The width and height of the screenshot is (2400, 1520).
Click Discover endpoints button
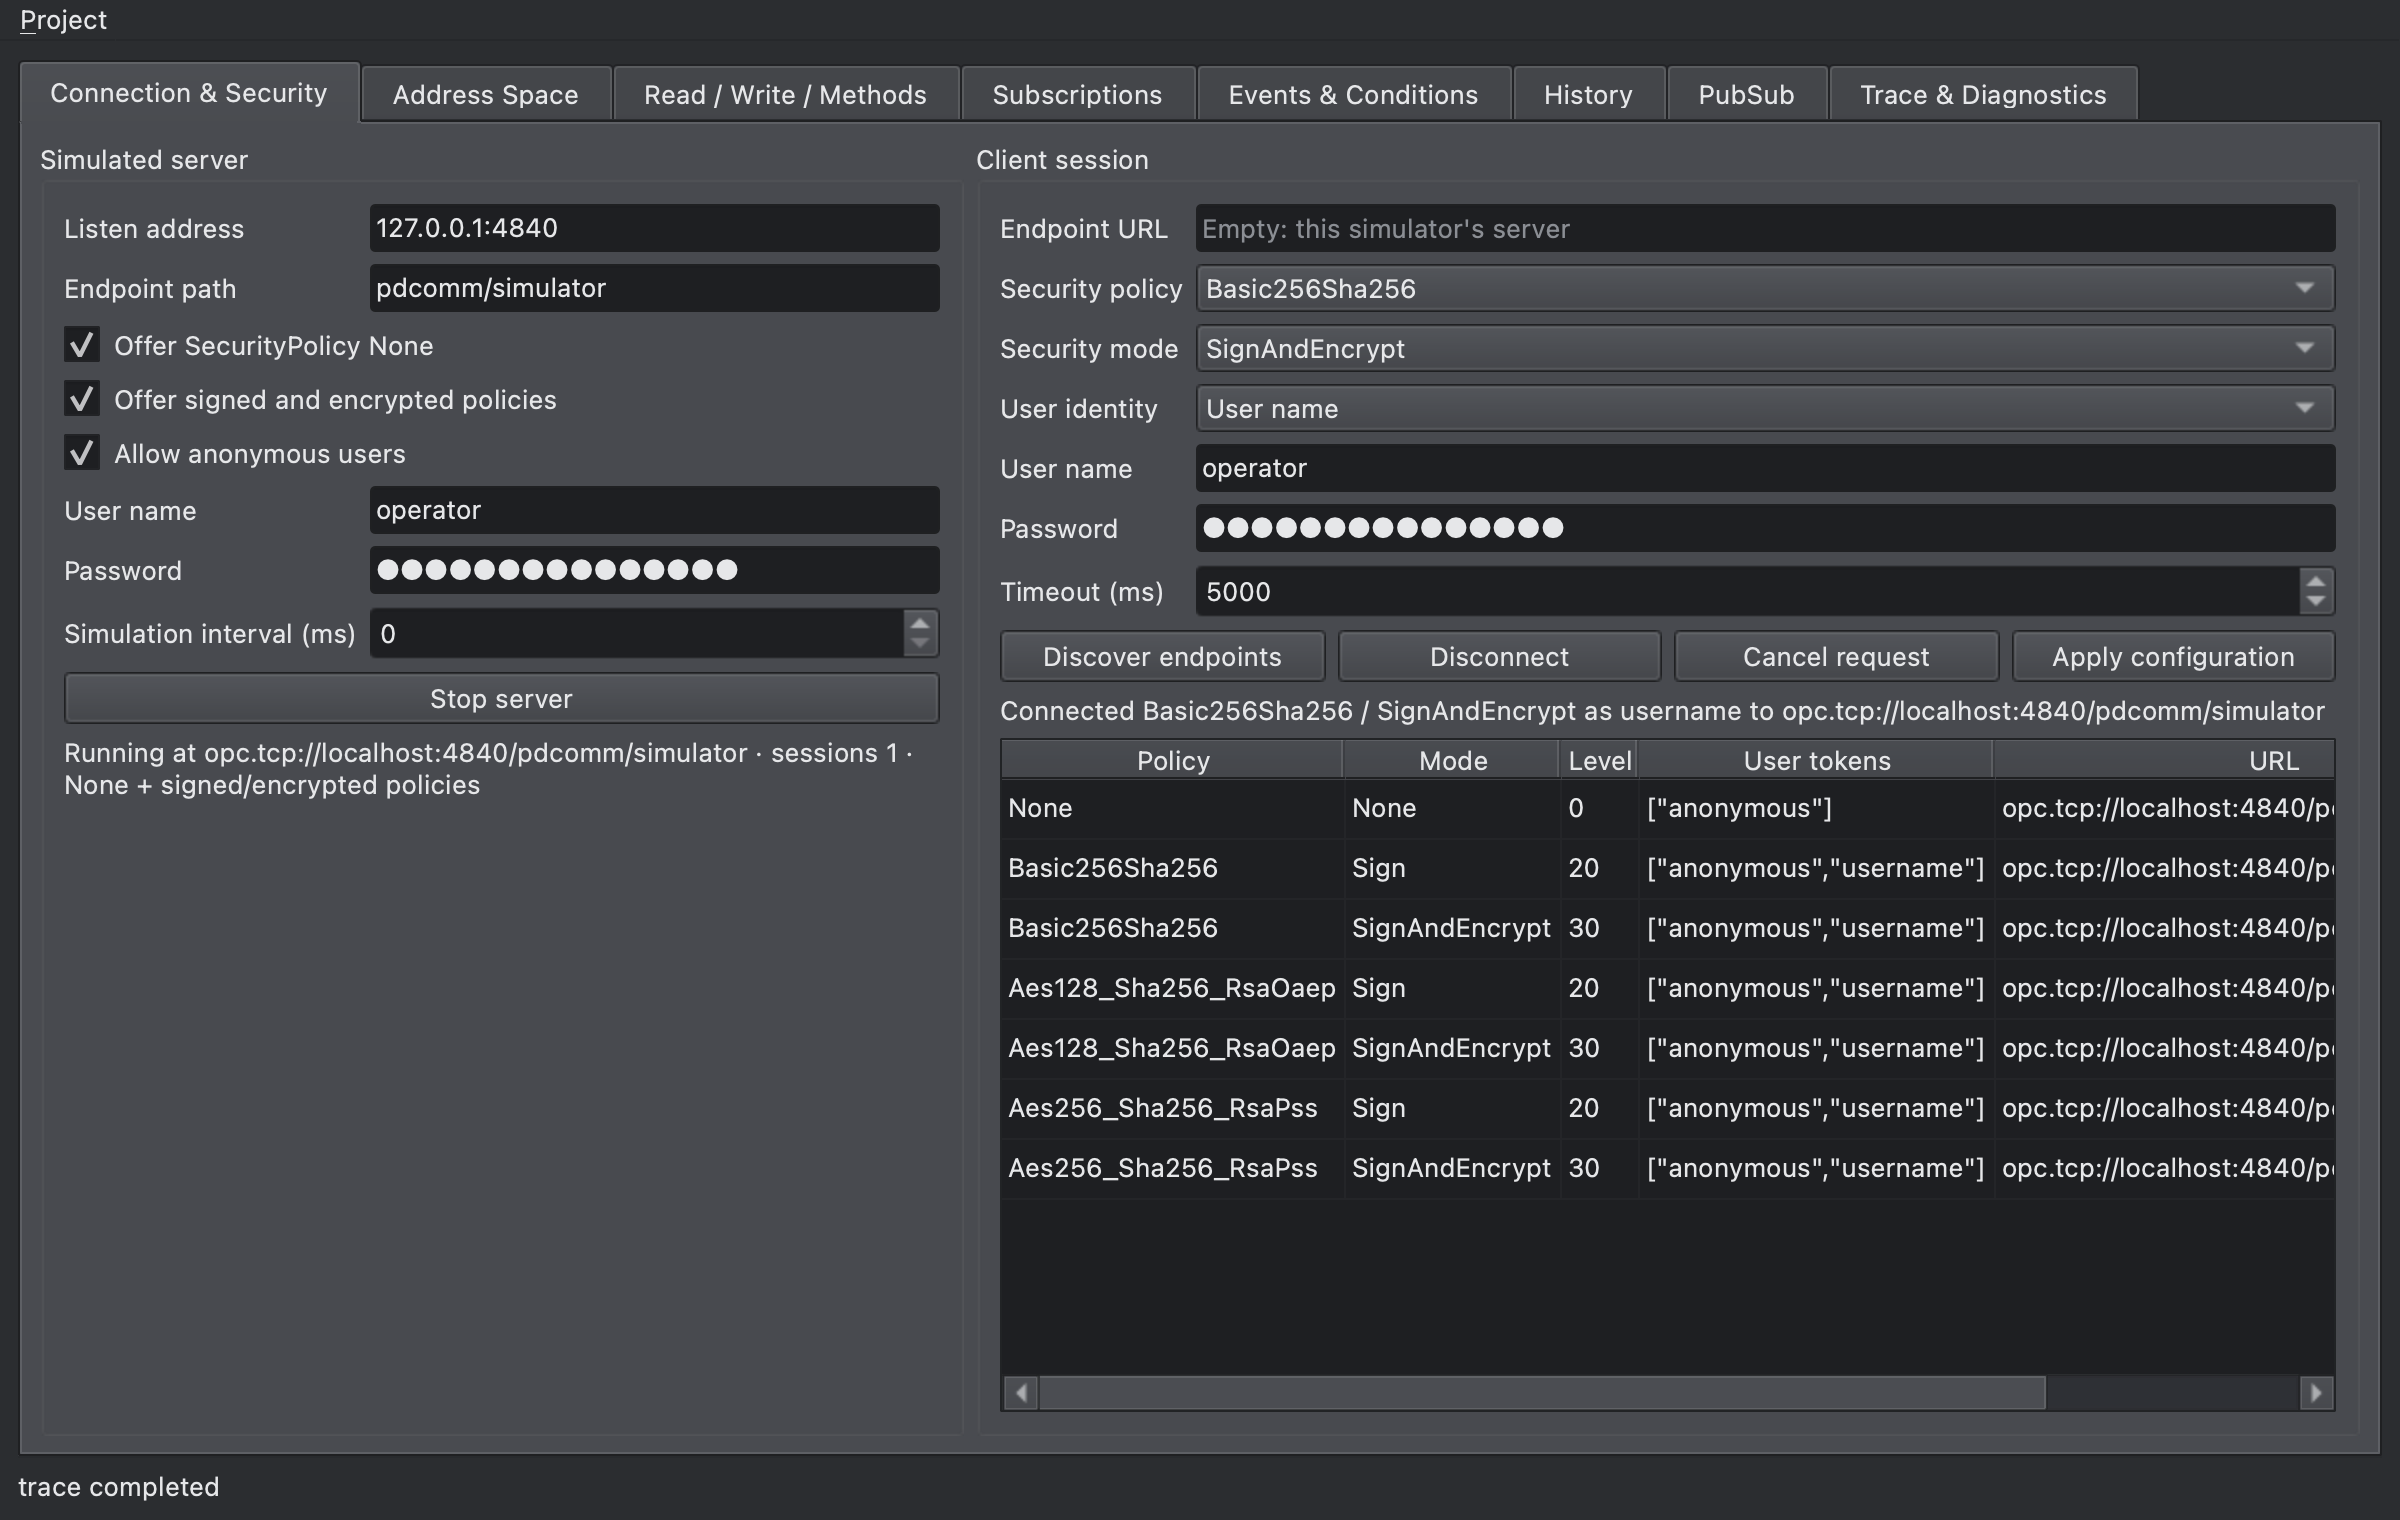tap(1162, 656)
